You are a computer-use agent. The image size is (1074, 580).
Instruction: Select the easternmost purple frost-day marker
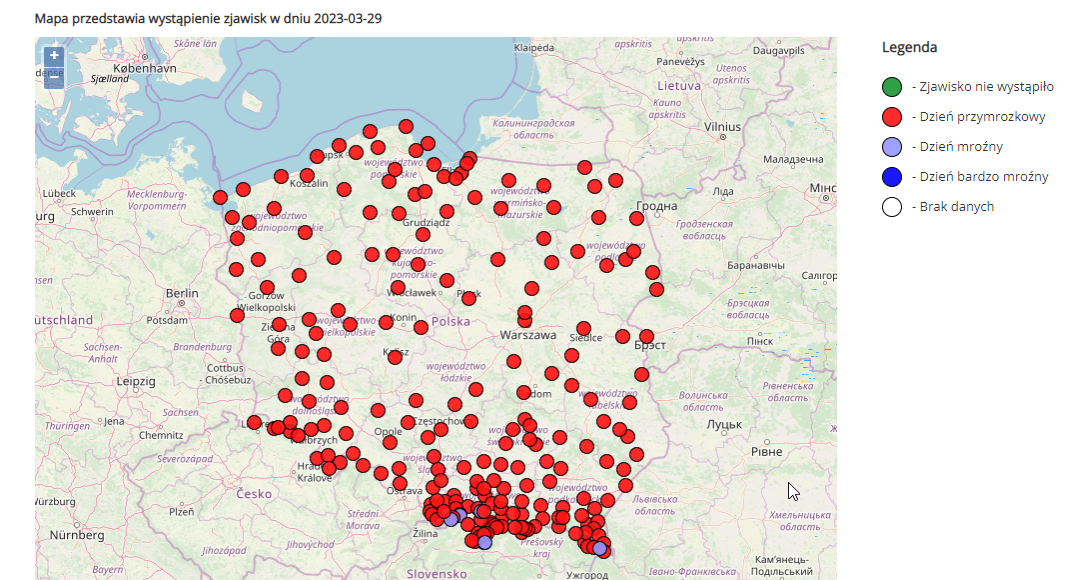tap(600, 548)
